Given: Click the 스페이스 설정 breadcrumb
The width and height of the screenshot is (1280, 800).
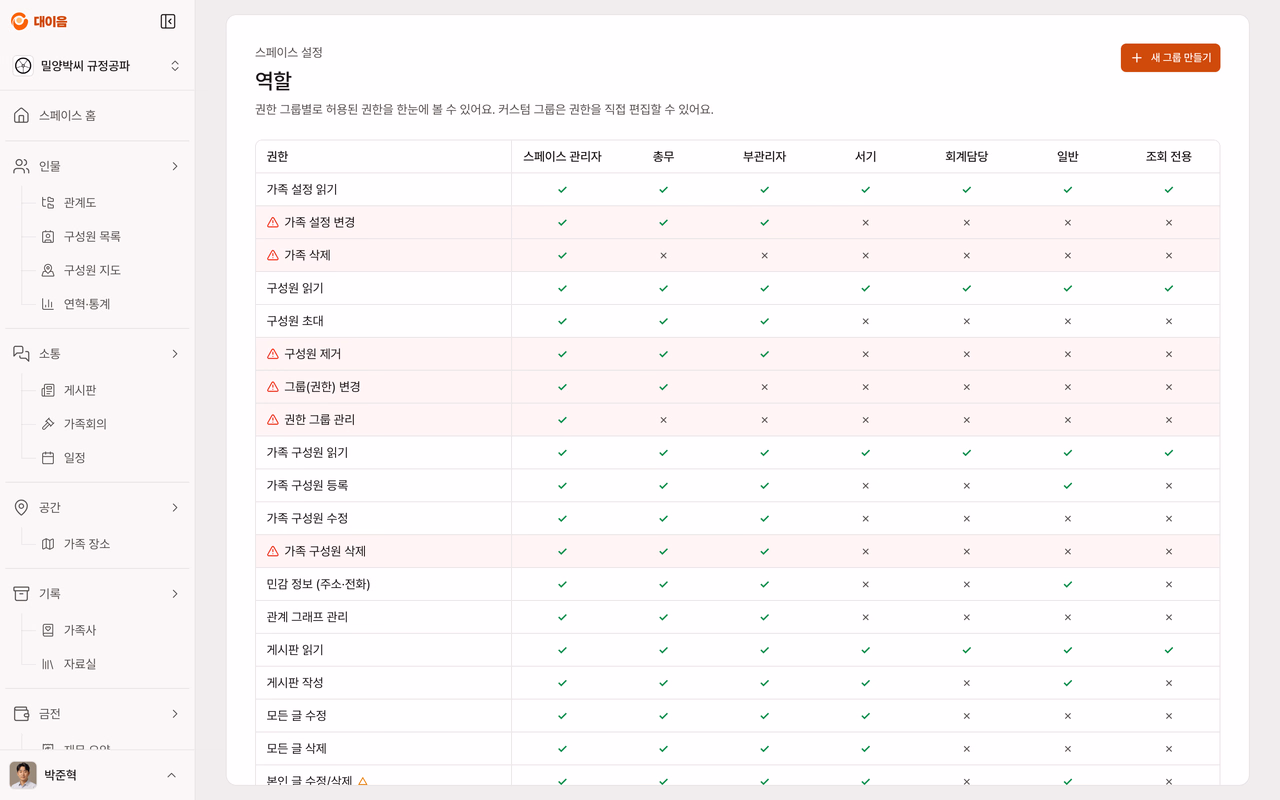Looking at the screenshot, I should coord(289,52).
